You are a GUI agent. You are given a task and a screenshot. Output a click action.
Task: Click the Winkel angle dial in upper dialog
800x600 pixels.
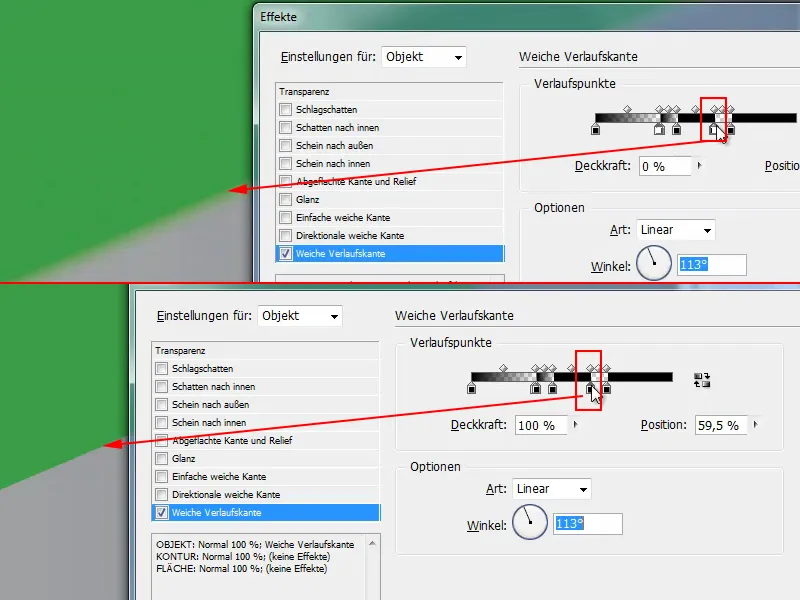click(x=654, y=263)
